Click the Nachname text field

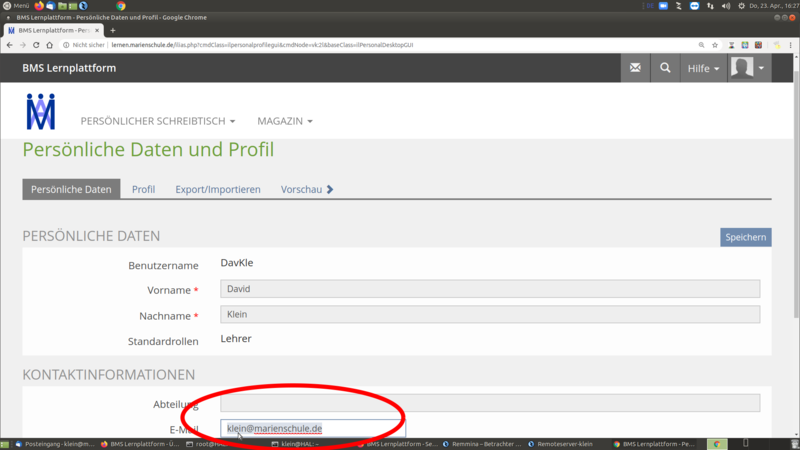coord(490,314)
